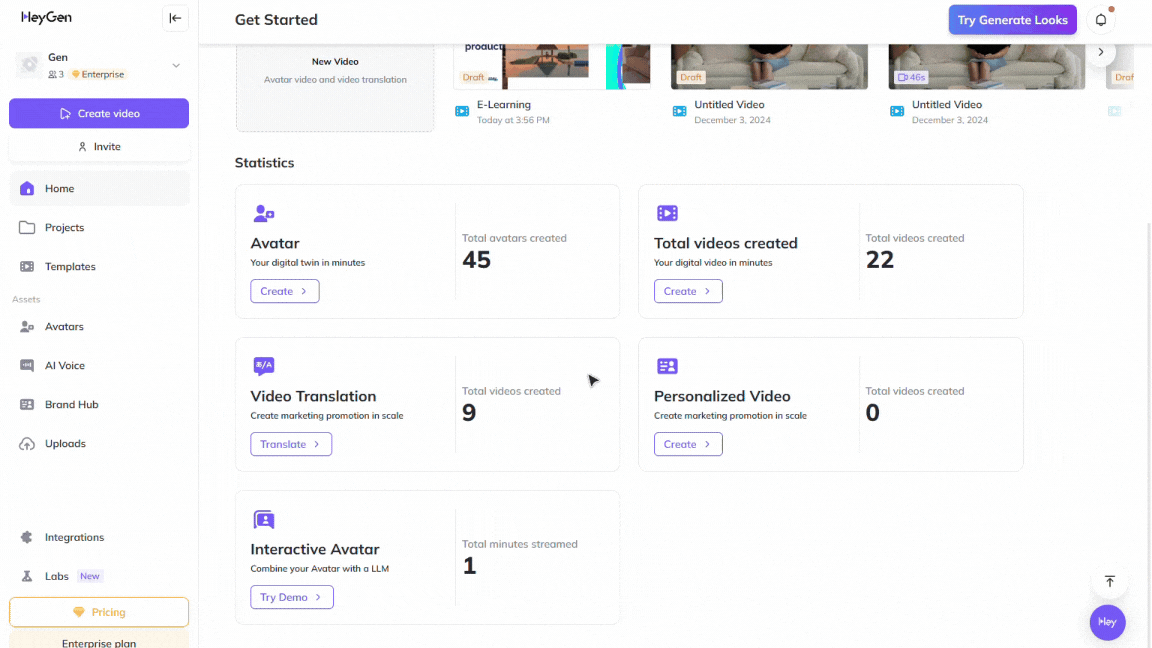Image resolution: width=1152 pixels, height=648 pixels.
Task: Click the Pricing button
Action: point(99,612)
